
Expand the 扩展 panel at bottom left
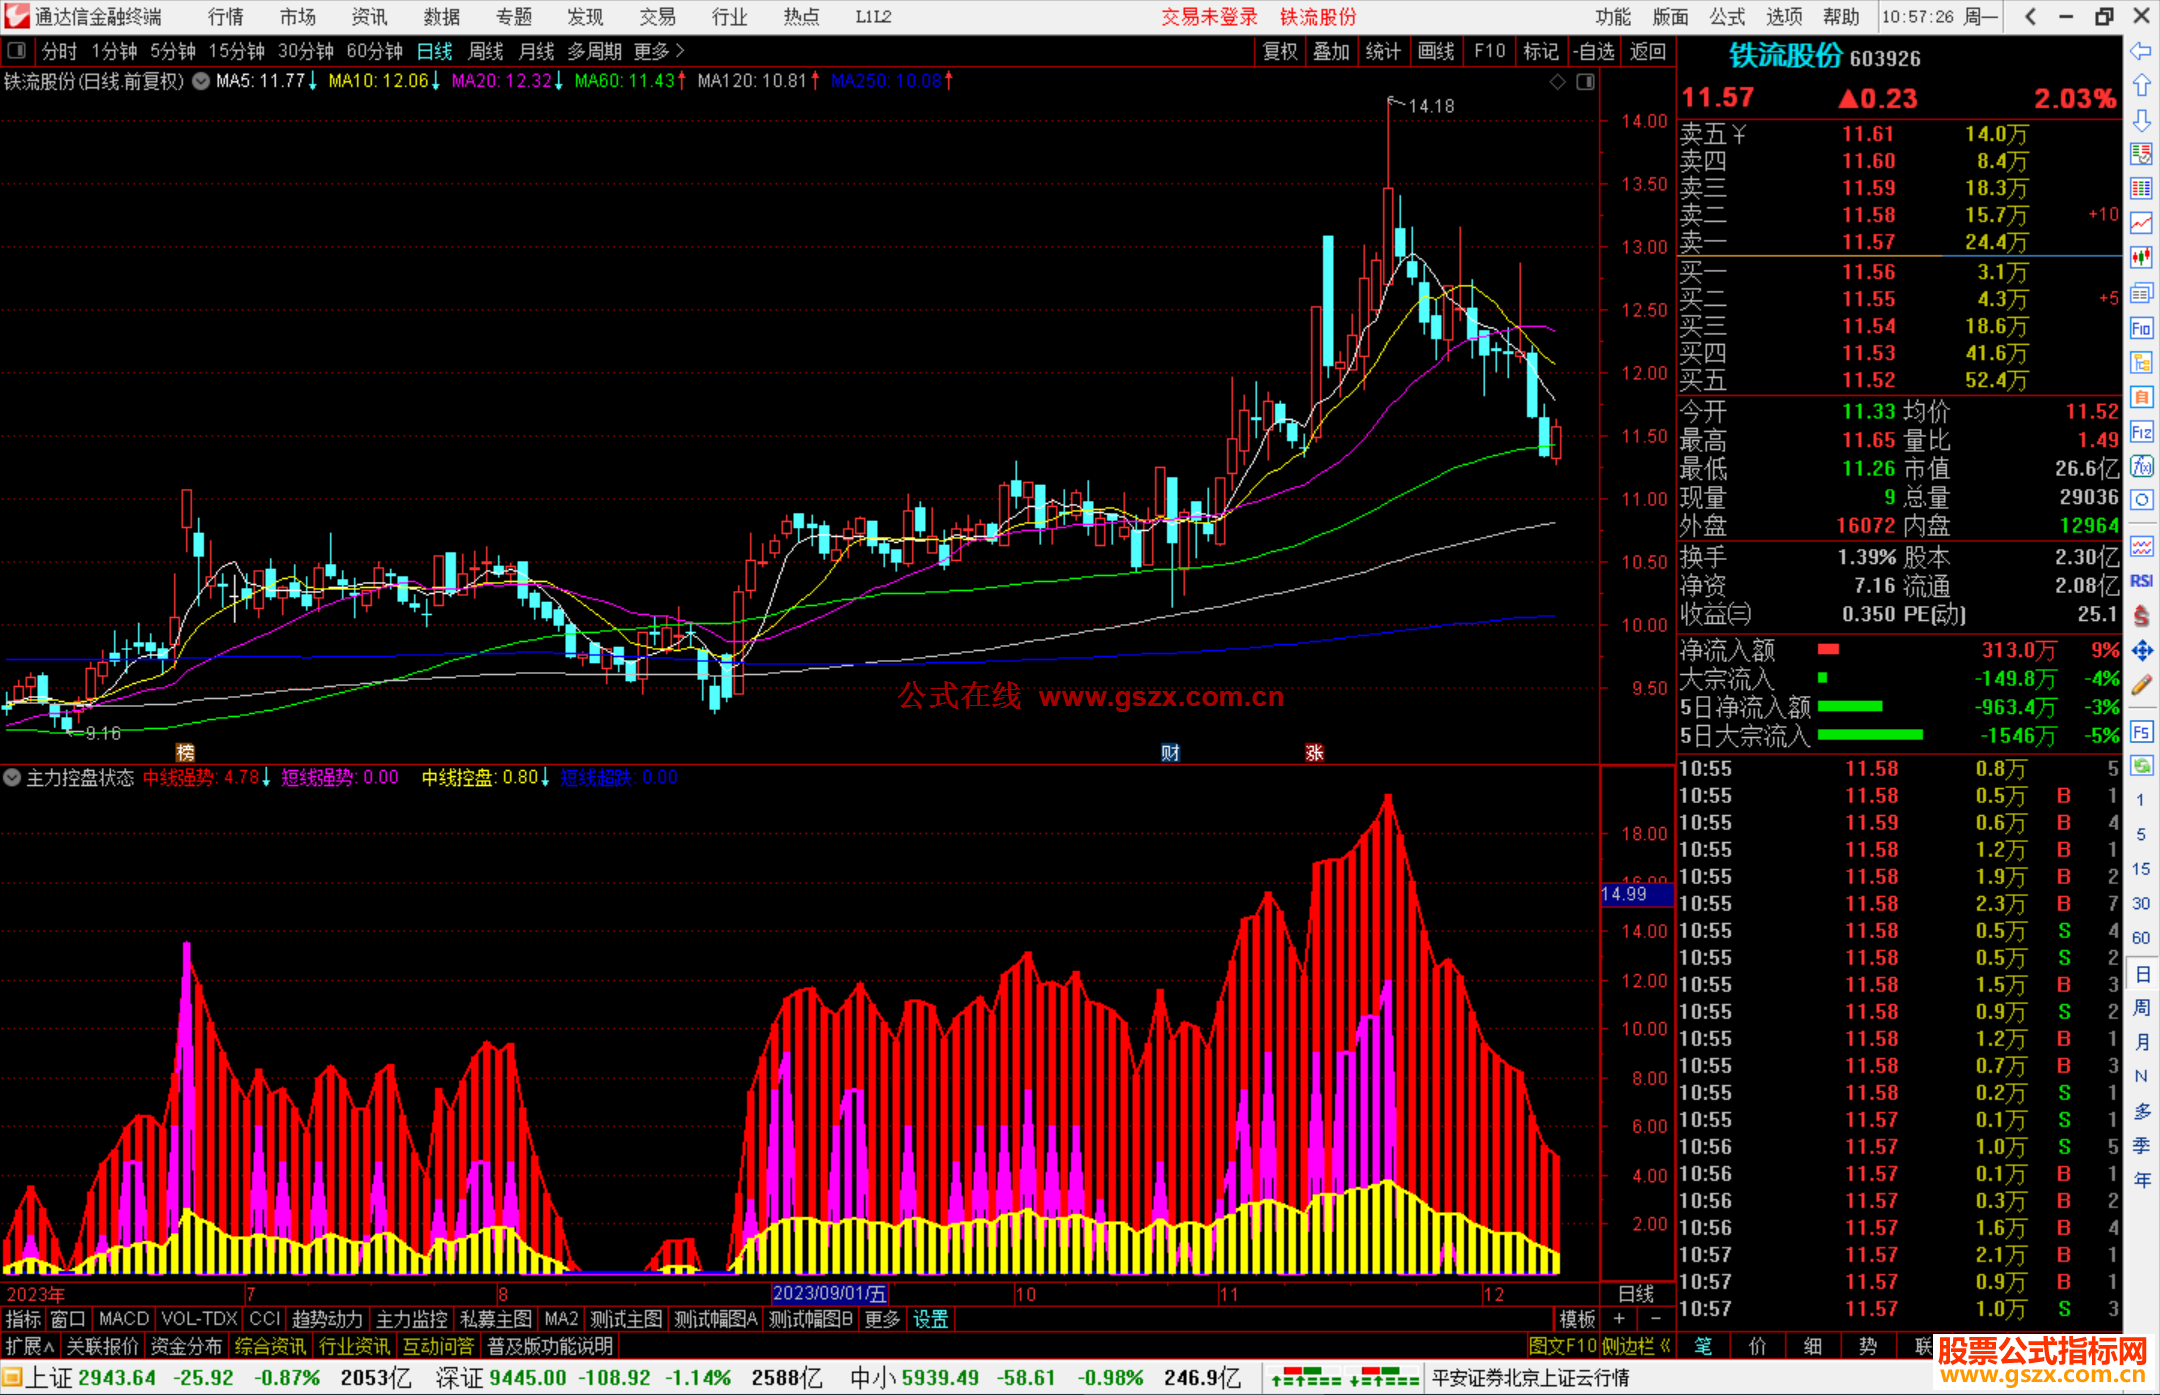29,1346
